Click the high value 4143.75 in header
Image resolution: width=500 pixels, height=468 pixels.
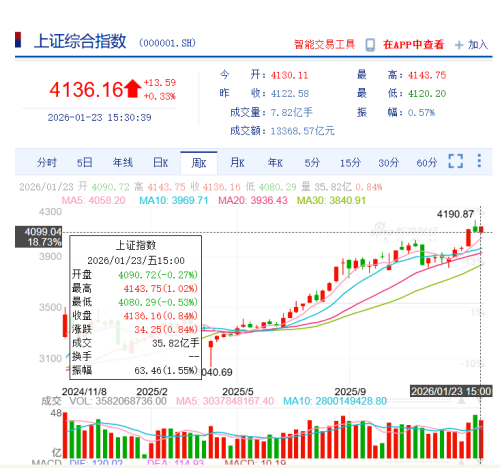click(x=427, y=75)
